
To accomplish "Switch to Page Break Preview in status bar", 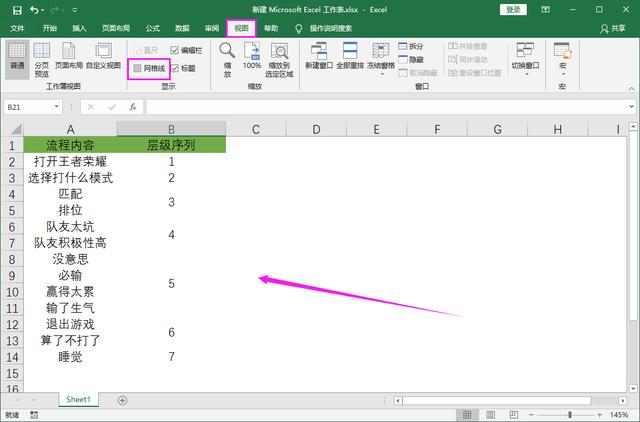I will [514, 415].
